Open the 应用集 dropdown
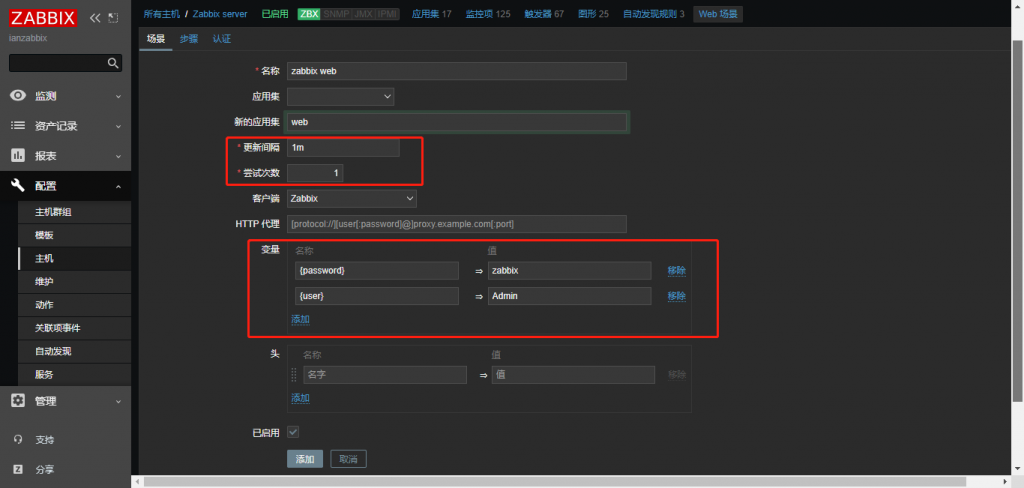The width and height of the screenshot is (1024, 488). (x=340, y=97)
